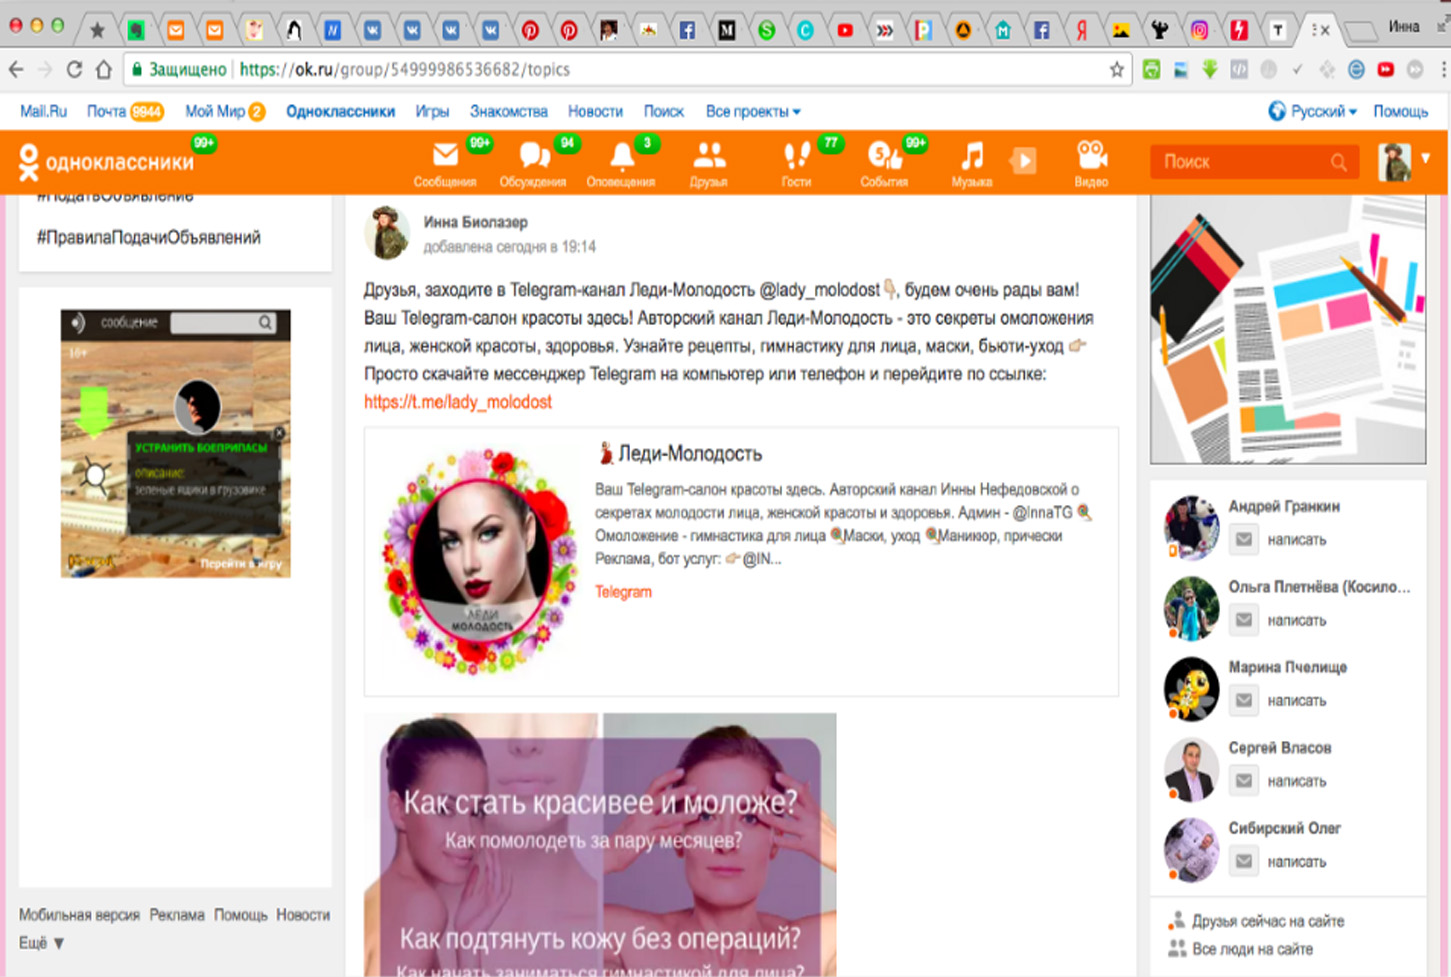1451x977 pixels.
Task: Open the Леди-Молодость flower wreath thumbnail
Action: click(x=480, y=560)
